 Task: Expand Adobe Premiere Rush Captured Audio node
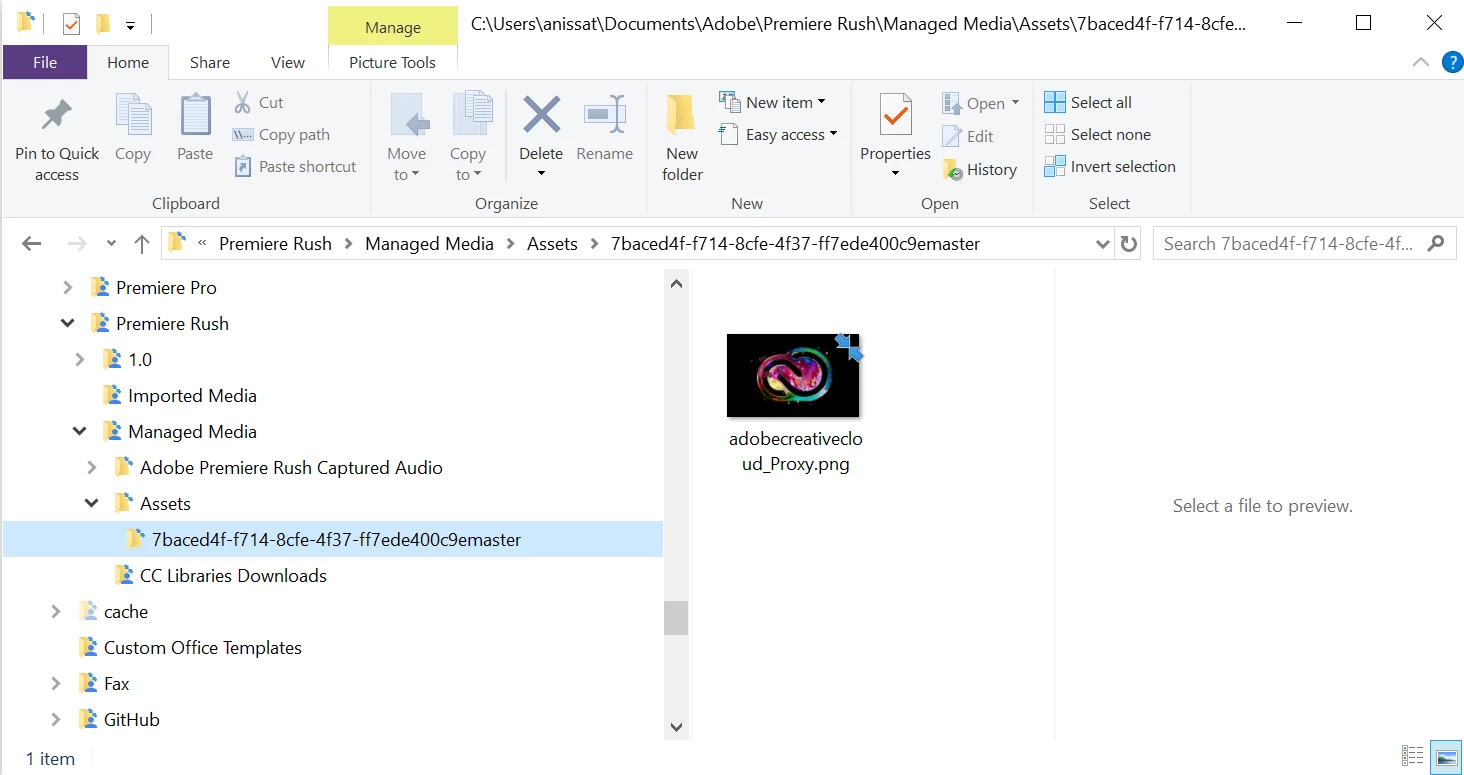[x=92, y=468]
